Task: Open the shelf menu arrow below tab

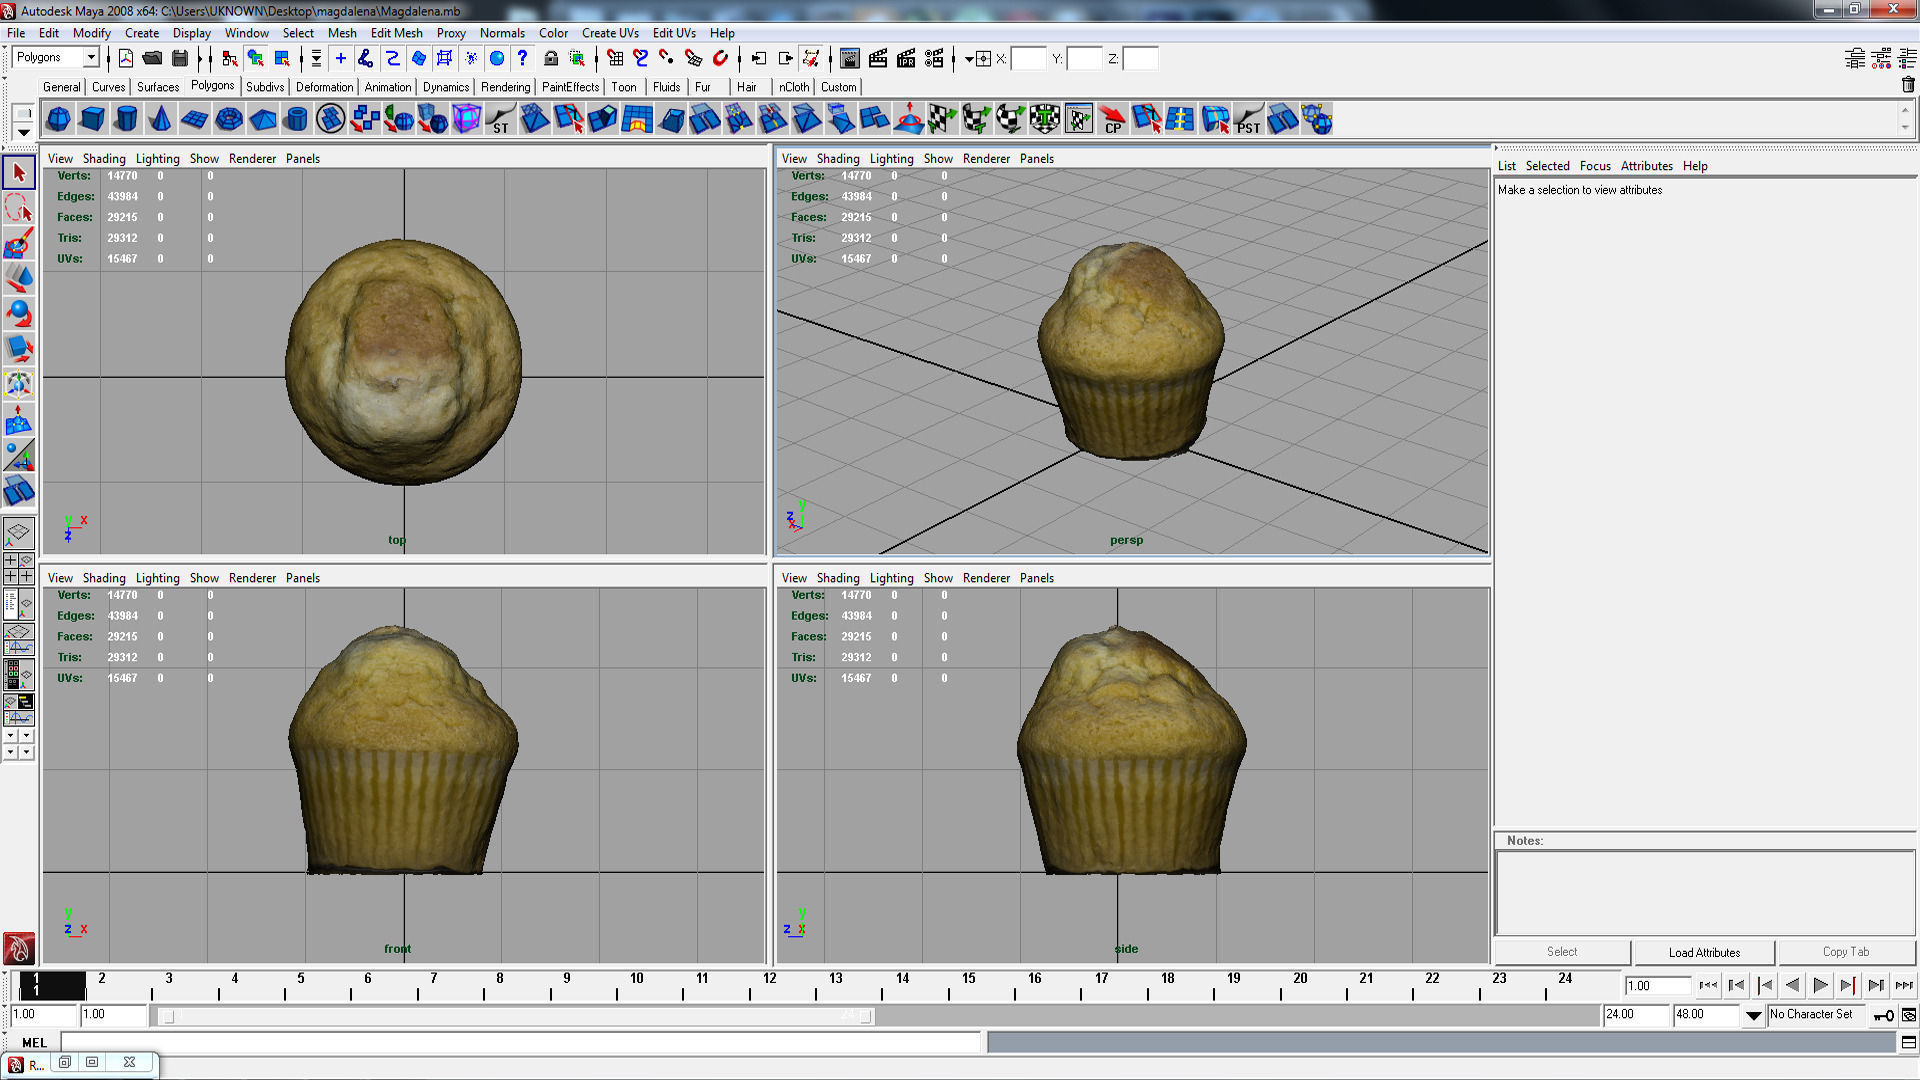Action: pyautogui.click(x=23, y=132)
